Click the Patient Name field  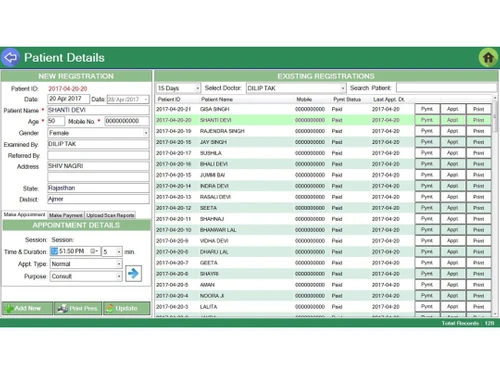click(x=98, y=110)
